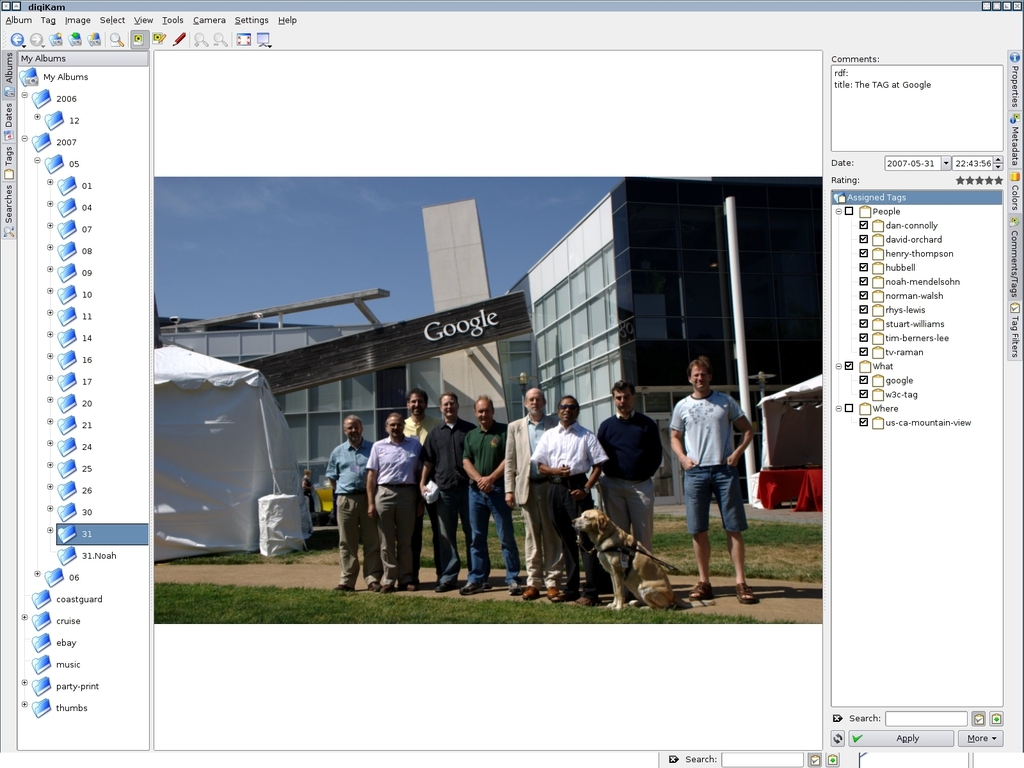Switch to full screen mode icon

click(244, 40)
